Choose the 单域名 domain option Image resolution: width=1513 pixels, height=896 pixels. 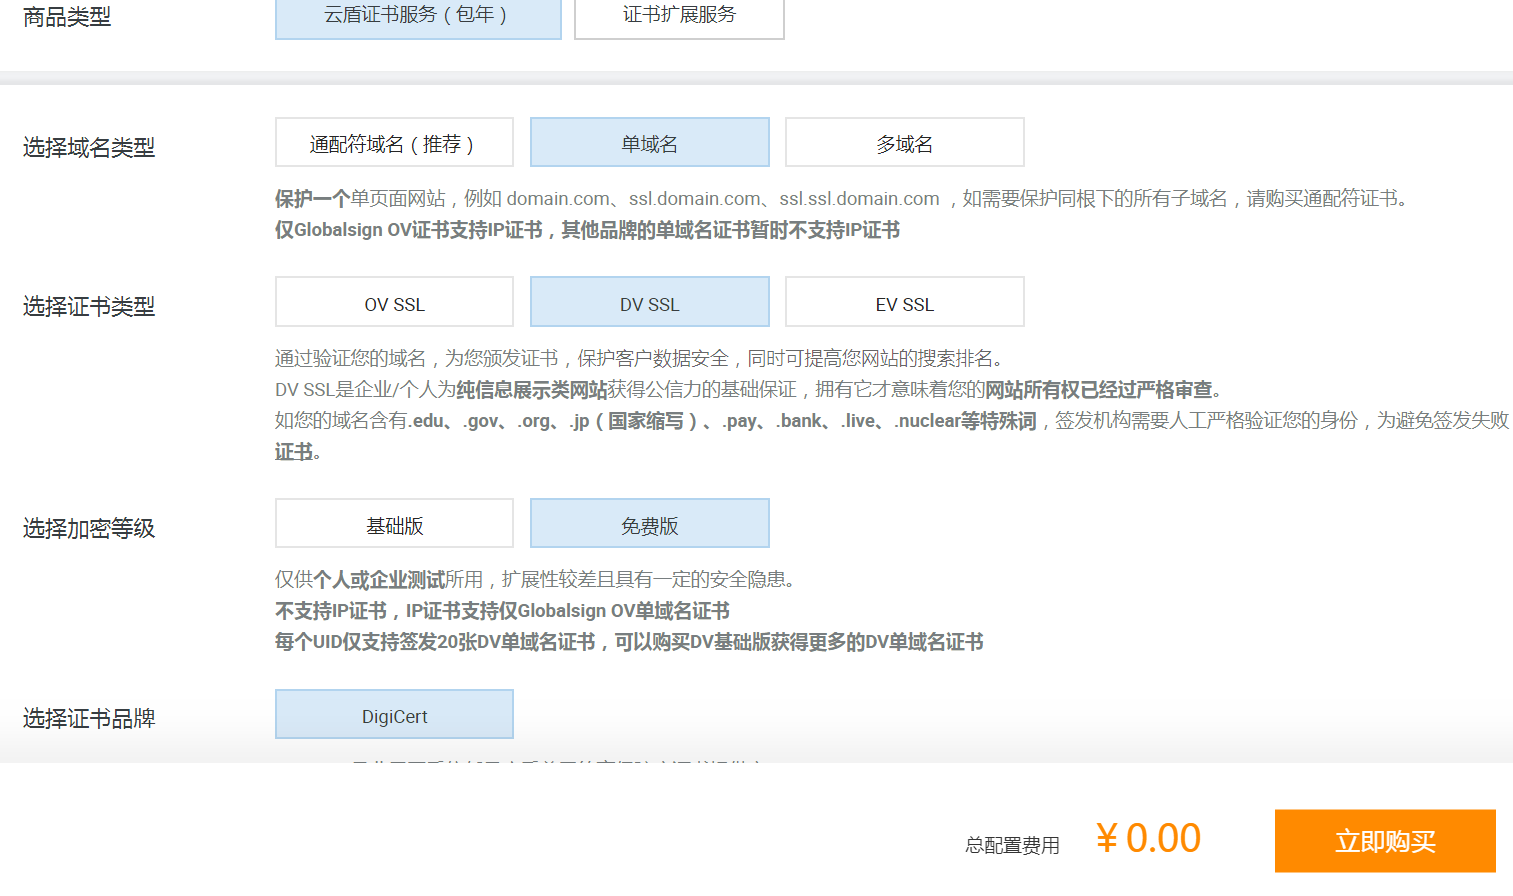tap(648, 142)
